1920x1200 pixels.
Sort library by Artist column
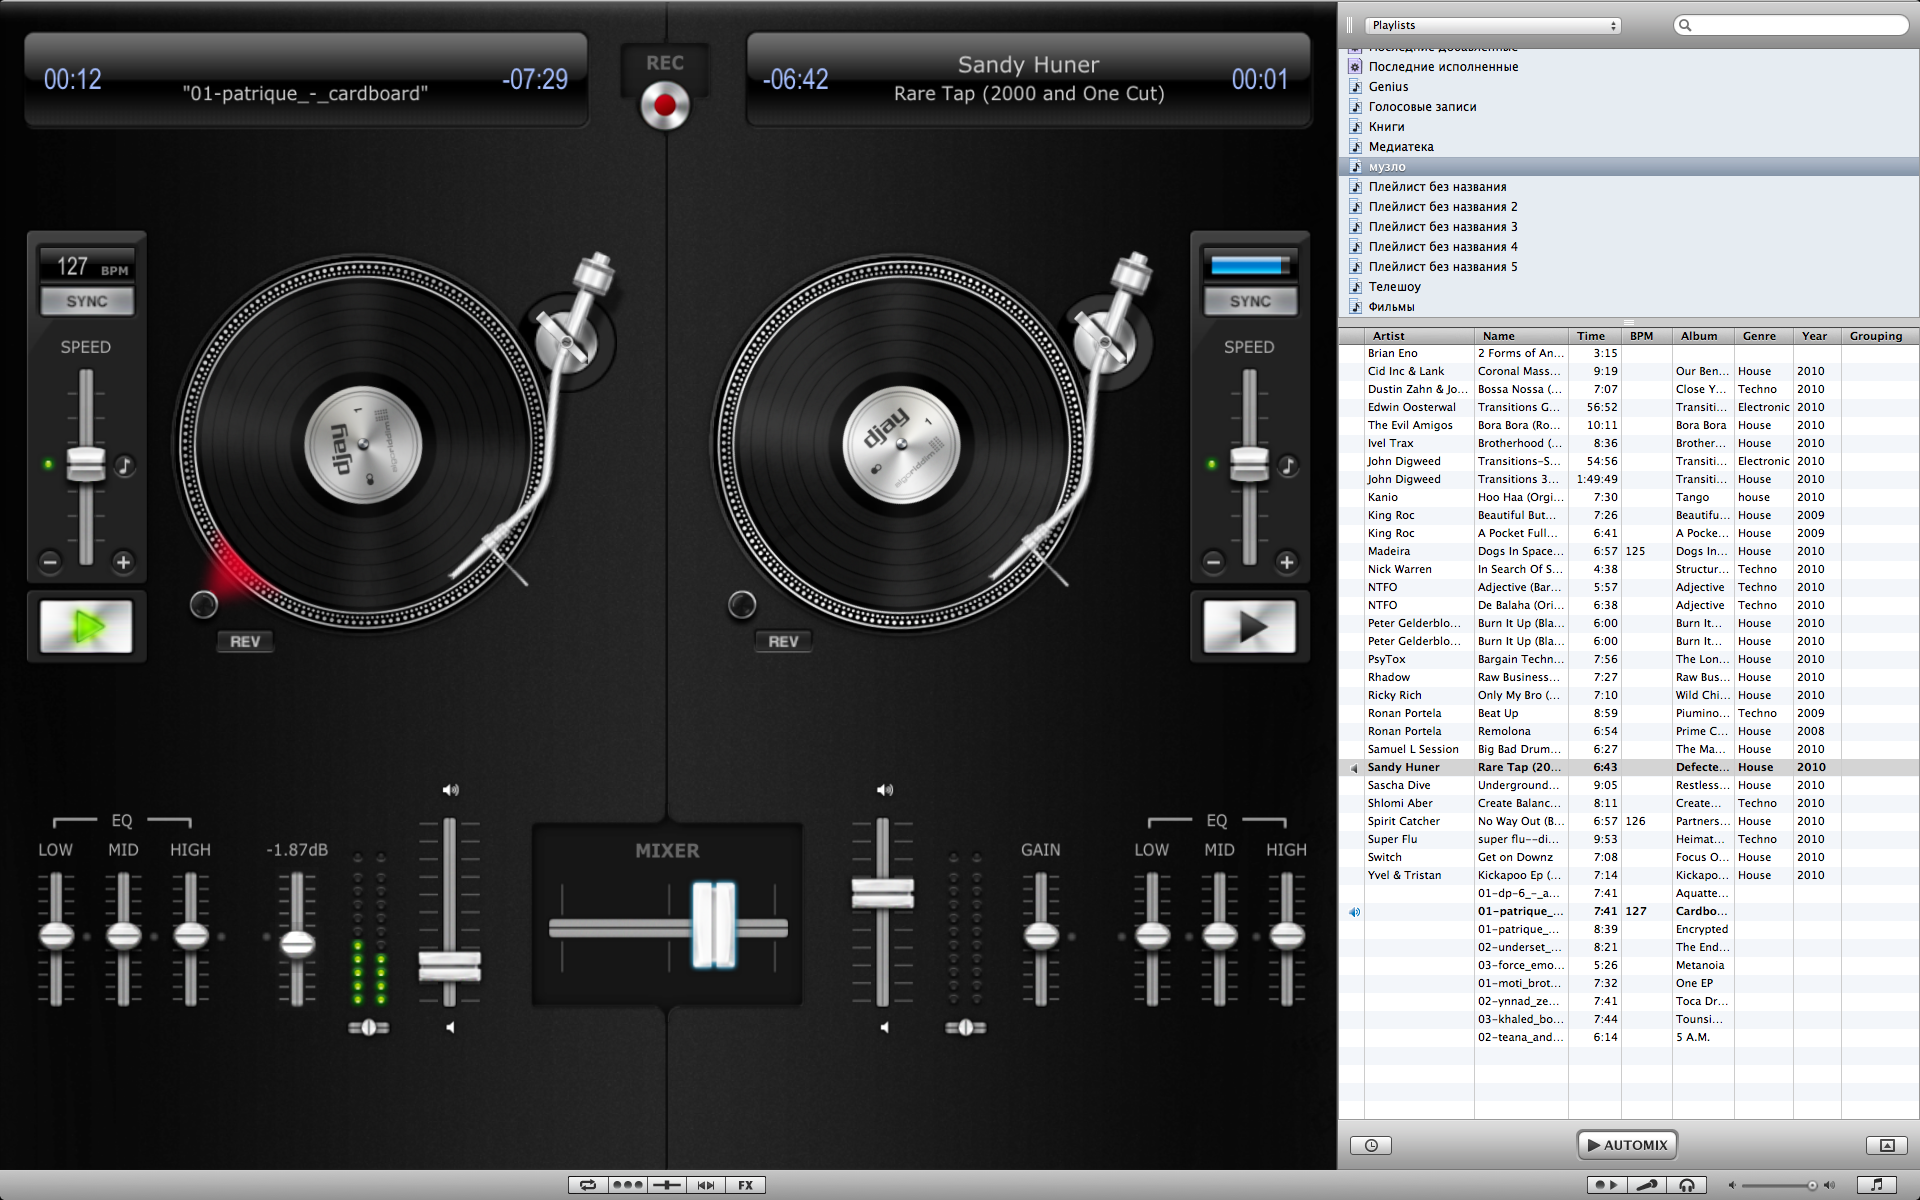click(1419, 336)
